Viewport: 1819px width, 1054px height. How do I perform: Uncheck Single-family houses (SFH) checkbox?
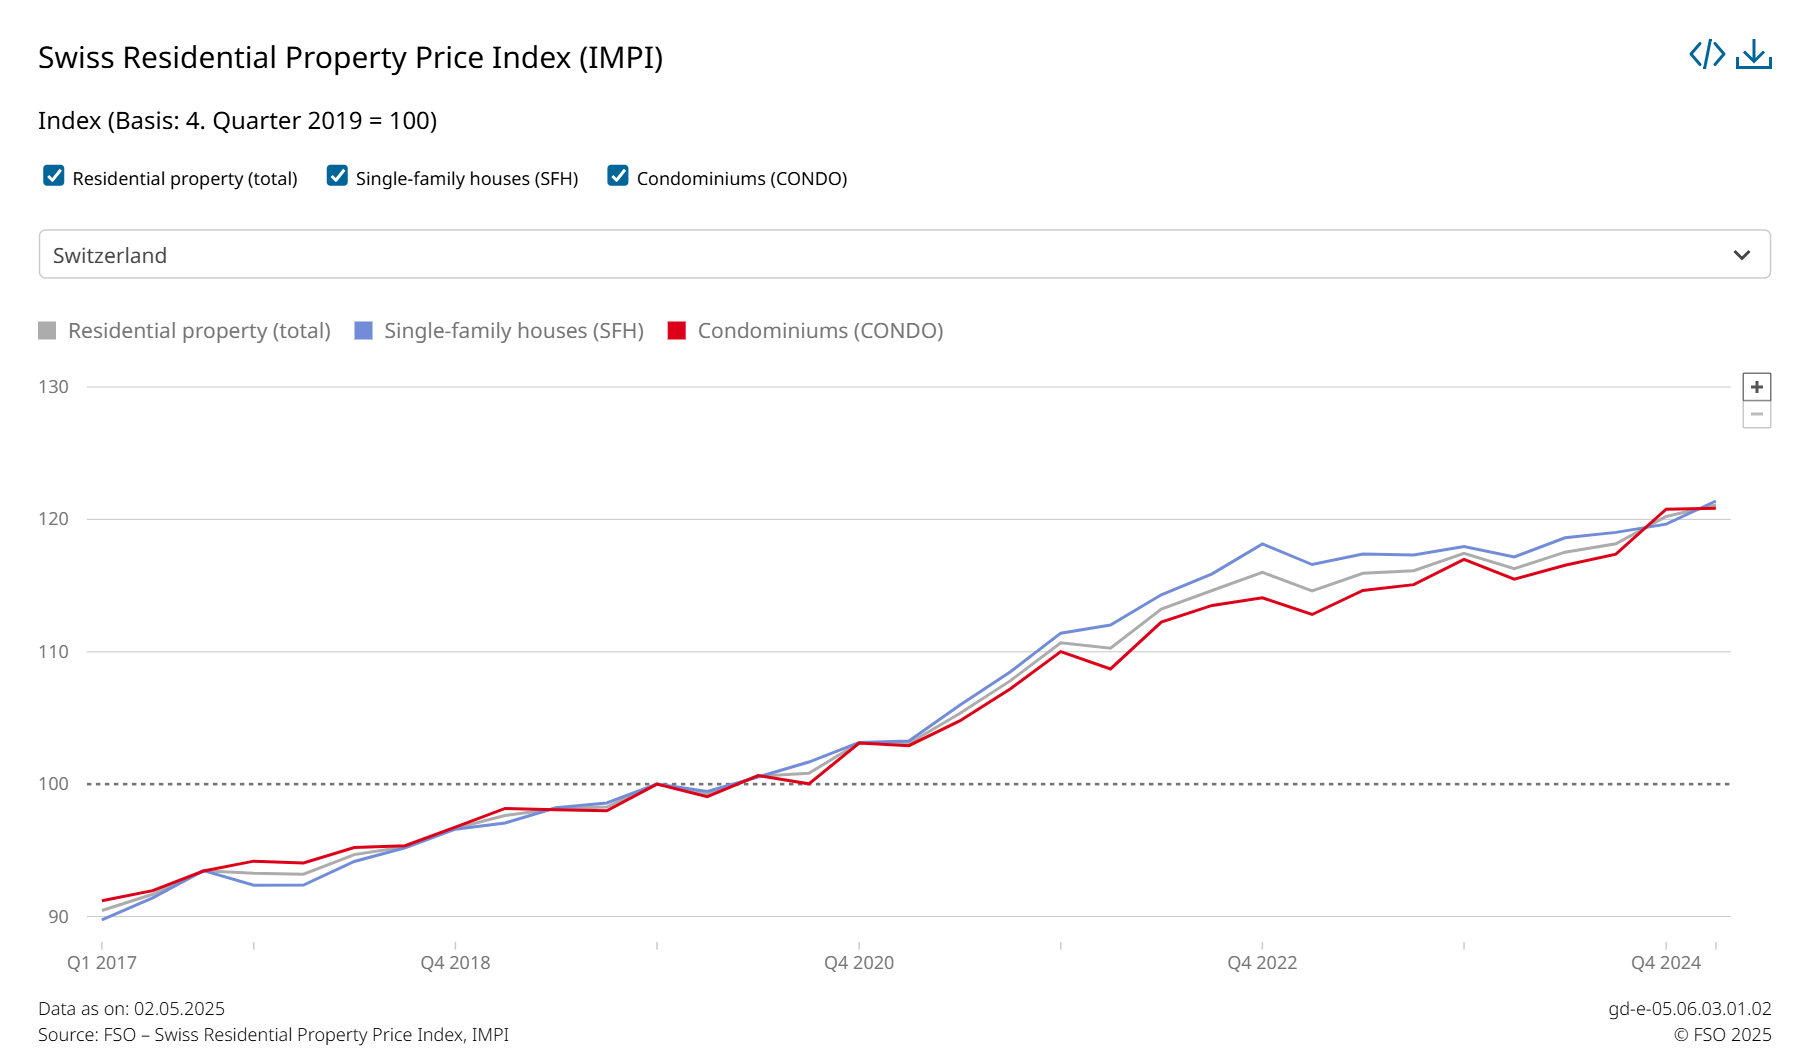[338, 177]
